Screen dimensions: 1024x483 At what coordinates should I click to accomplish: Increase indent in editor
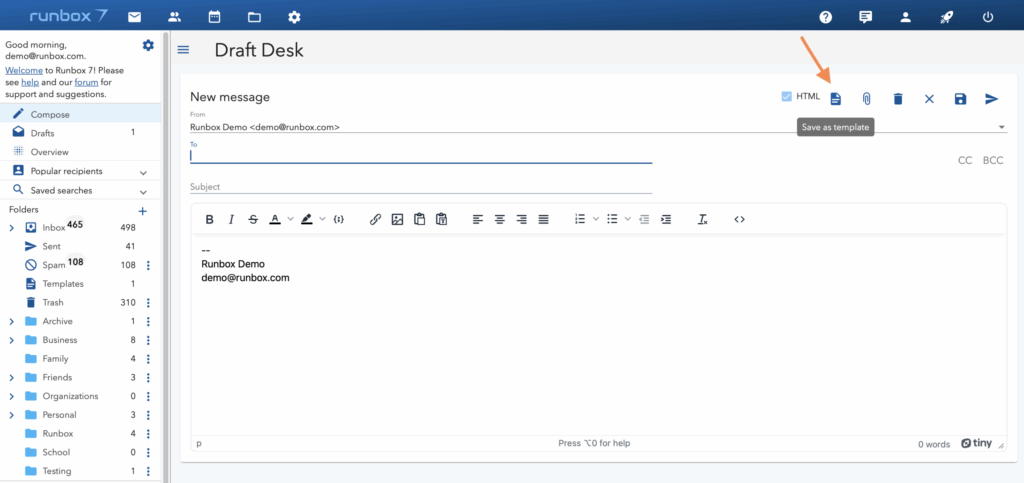click(x=665, y=219)
